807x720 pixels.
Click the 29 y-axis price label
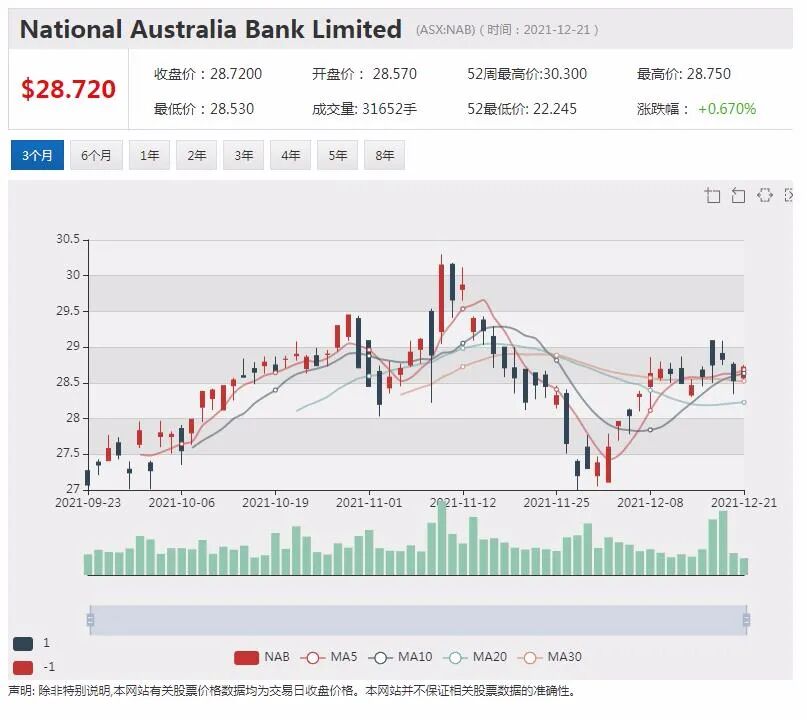[x=73, y=346]
